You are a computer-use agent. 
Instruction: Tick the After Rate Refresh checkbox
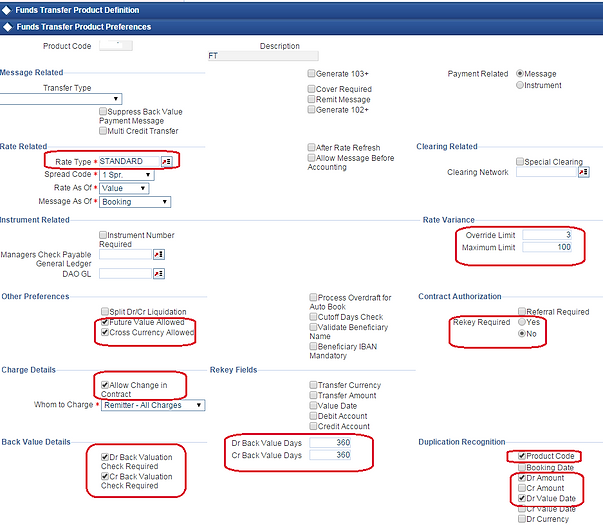311,147
